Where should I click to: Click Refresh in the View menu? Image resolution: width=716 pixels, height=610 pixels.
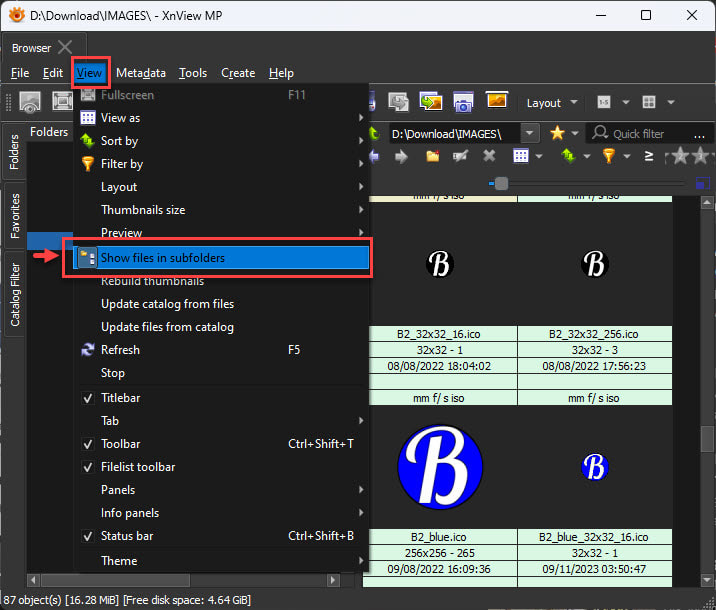pos(221,350)
